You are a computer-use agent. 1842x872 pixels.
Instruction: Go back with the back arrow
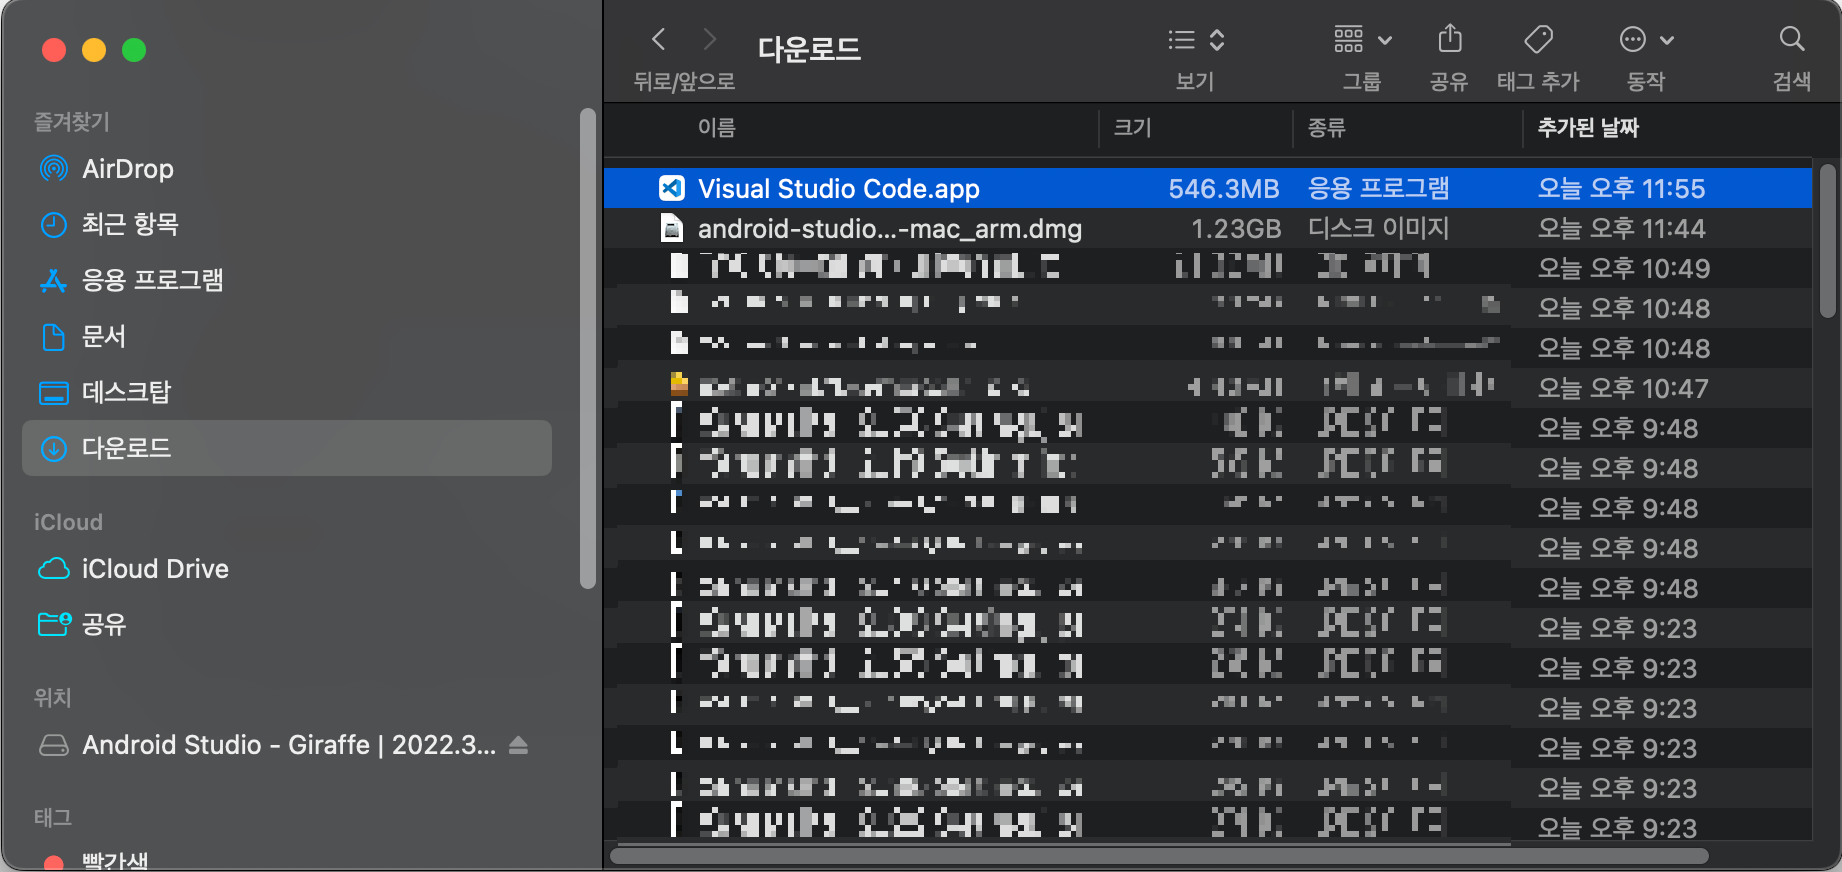[658, 40]
